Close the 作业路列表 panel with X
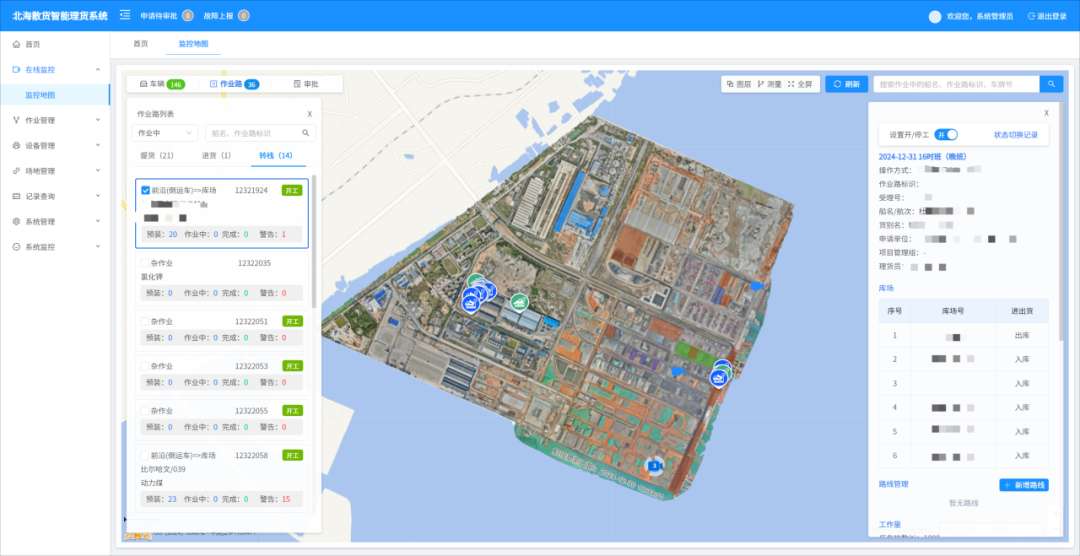 click(x=309, y=114)
